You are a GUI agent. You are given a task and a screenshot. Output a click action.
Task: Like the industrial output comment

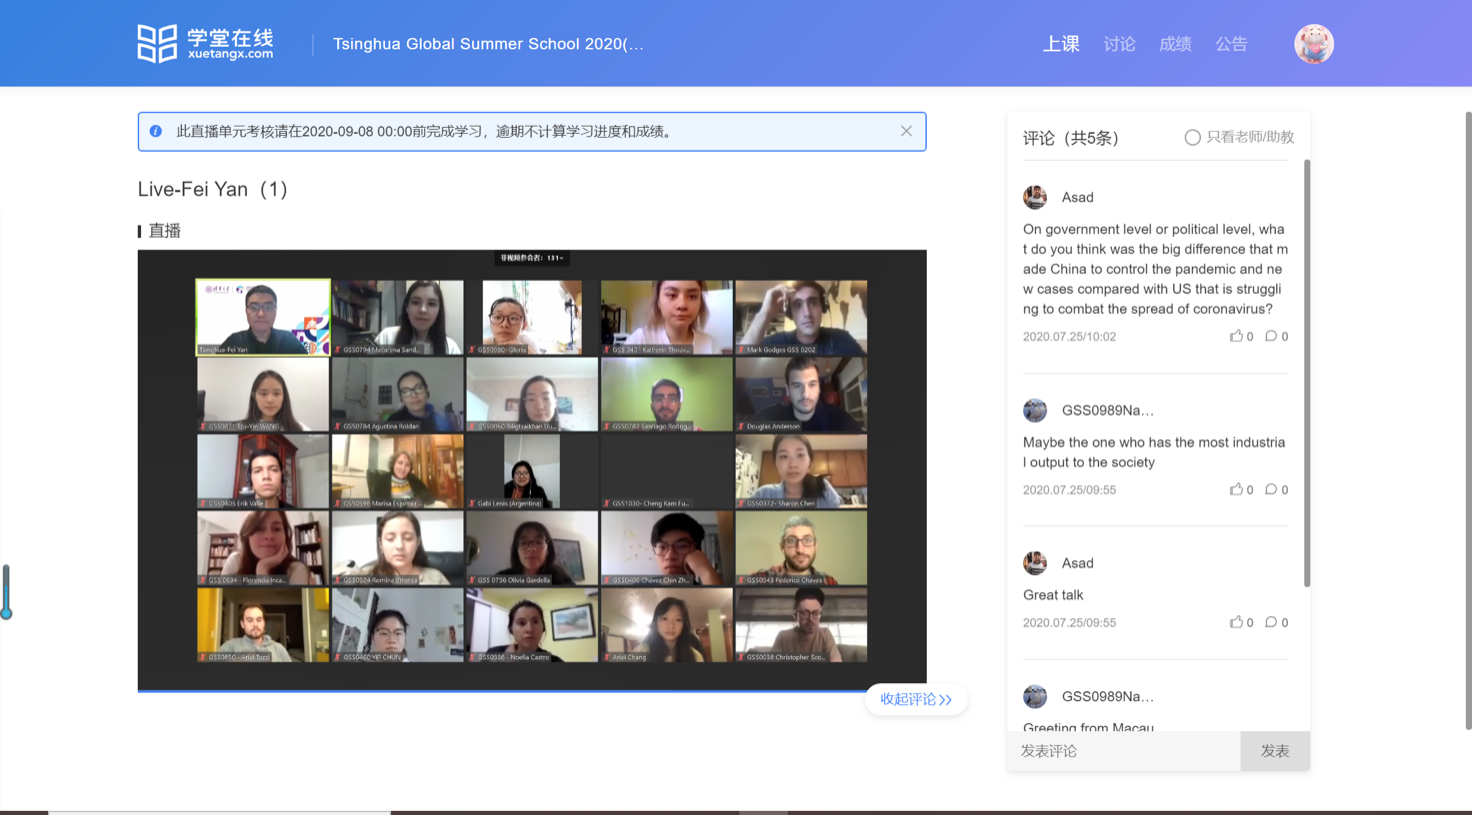point(1237,489)
